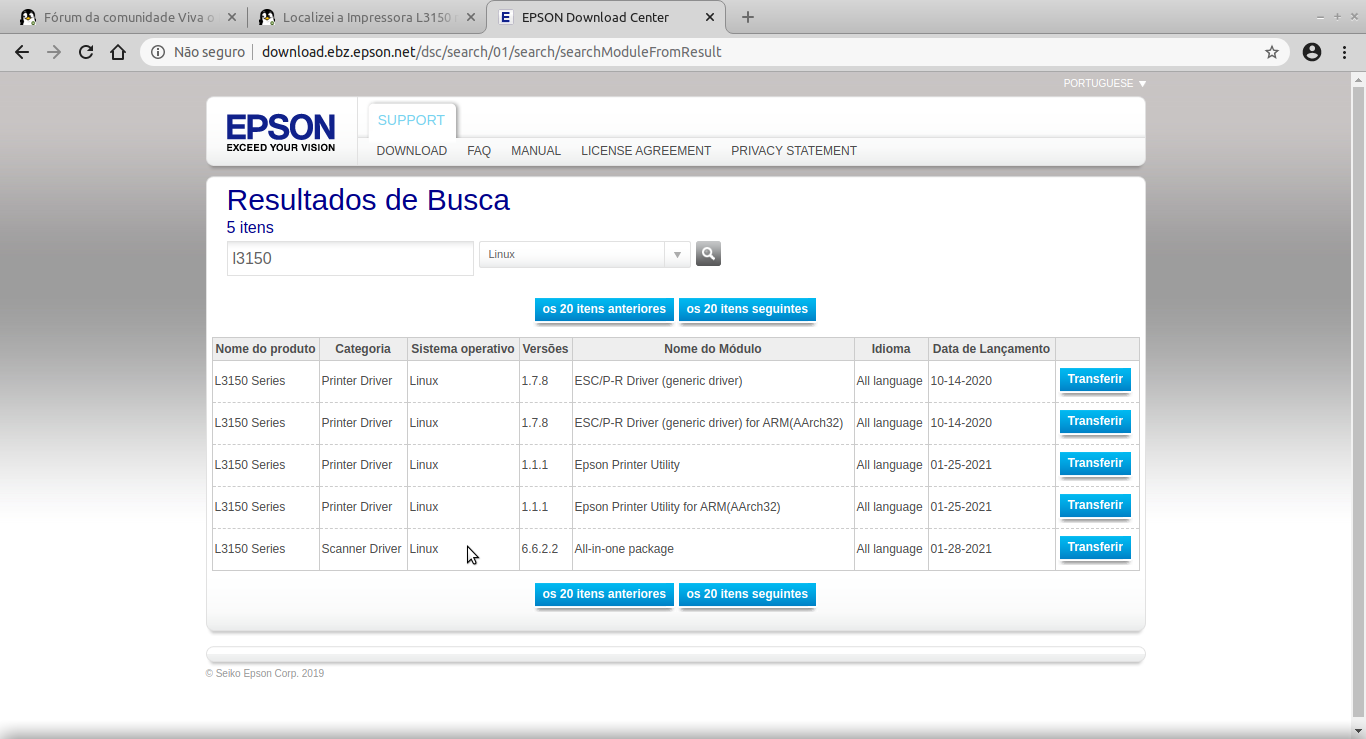Click the magnifier search button

point(708,254)
